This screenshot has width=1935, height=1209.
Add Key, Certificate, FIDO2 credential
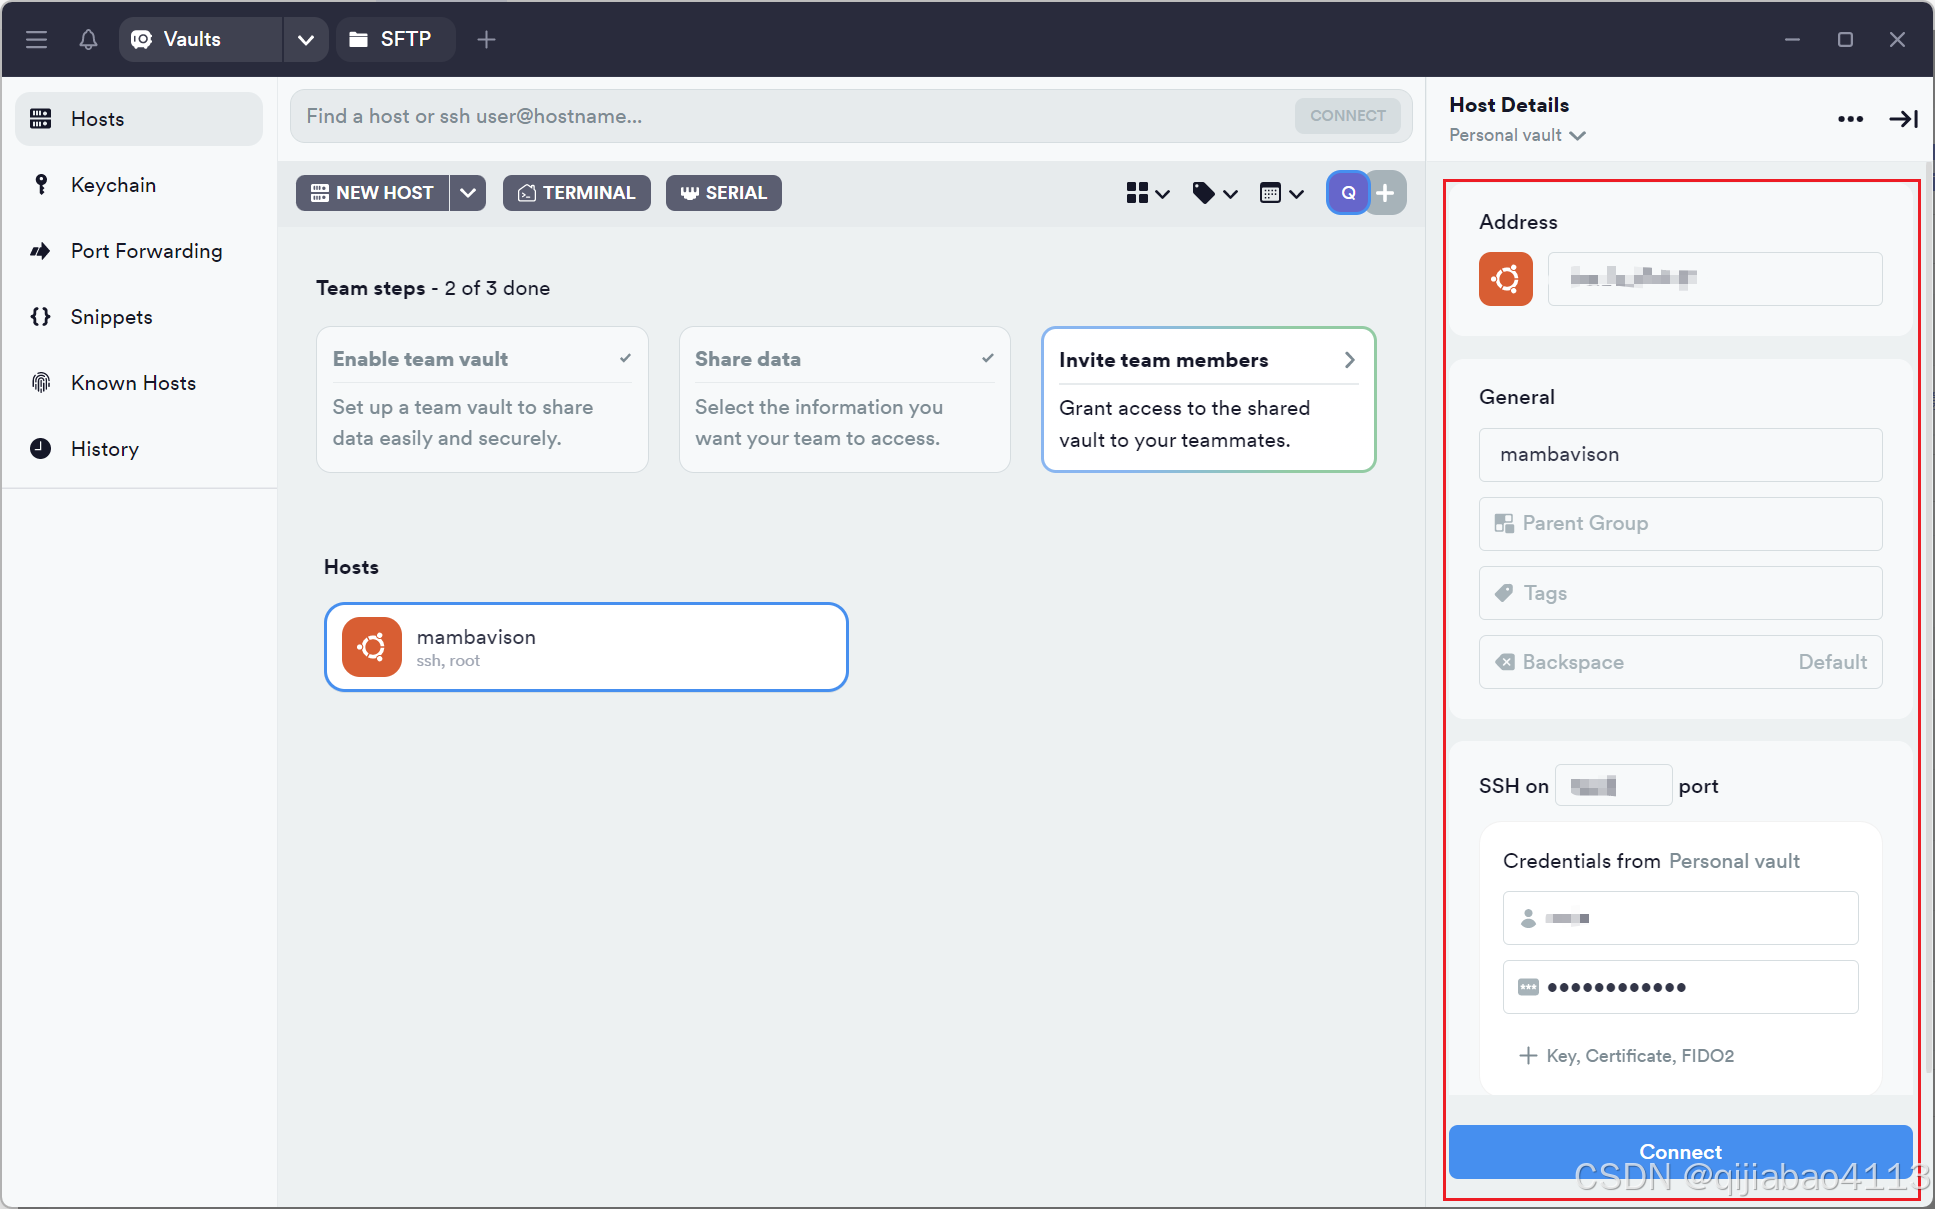click(x=1627, y=1056)
